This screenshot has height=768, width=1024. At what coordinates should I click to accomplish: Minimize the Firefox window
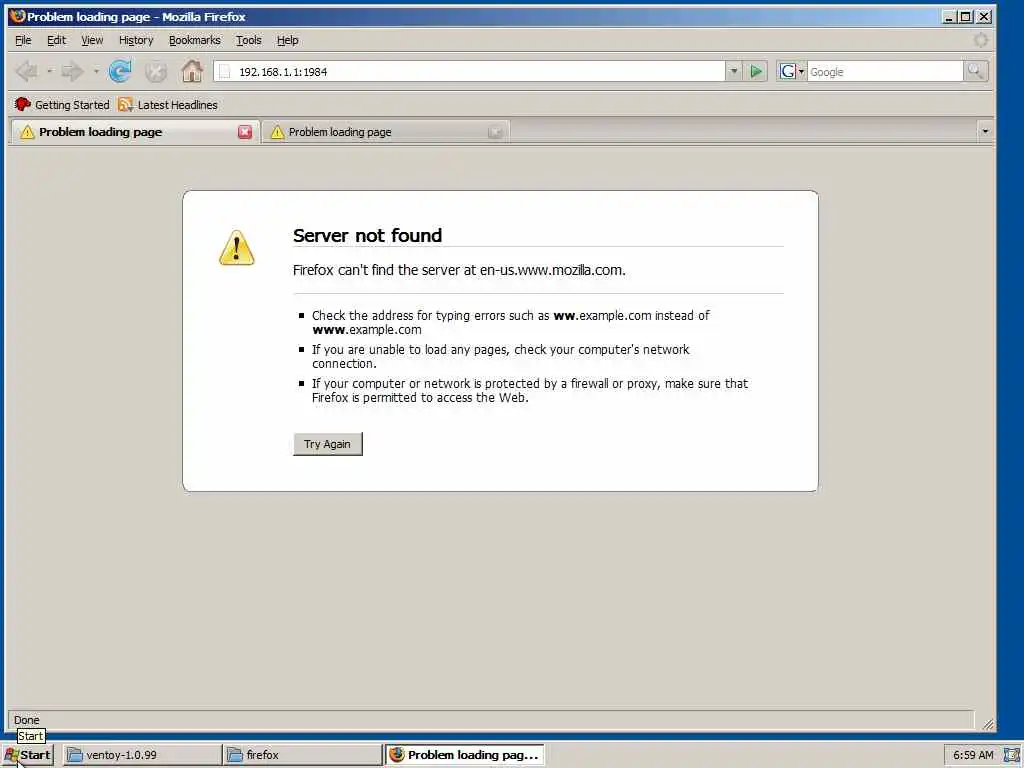coord(950,17)
